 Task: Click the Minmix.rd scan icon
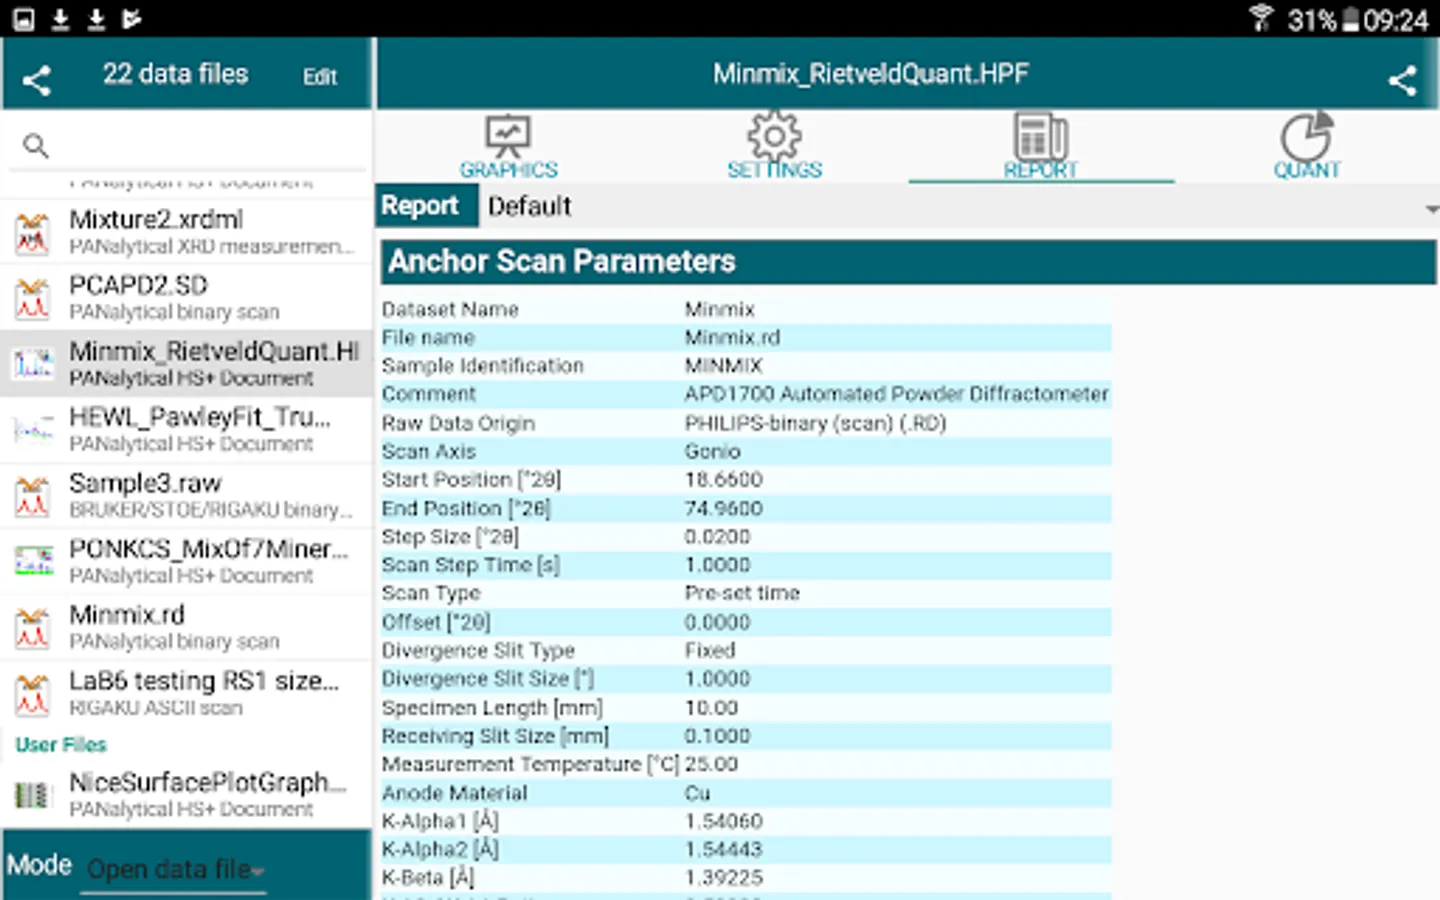click(33, 629)
